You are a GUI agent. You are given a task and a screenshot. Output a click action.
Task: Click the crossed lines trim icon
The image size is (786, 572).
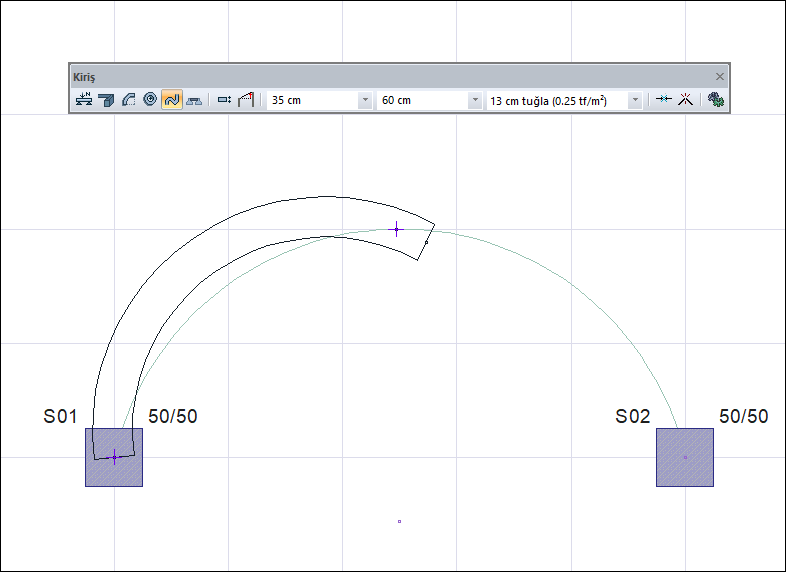tap(686, 100)
